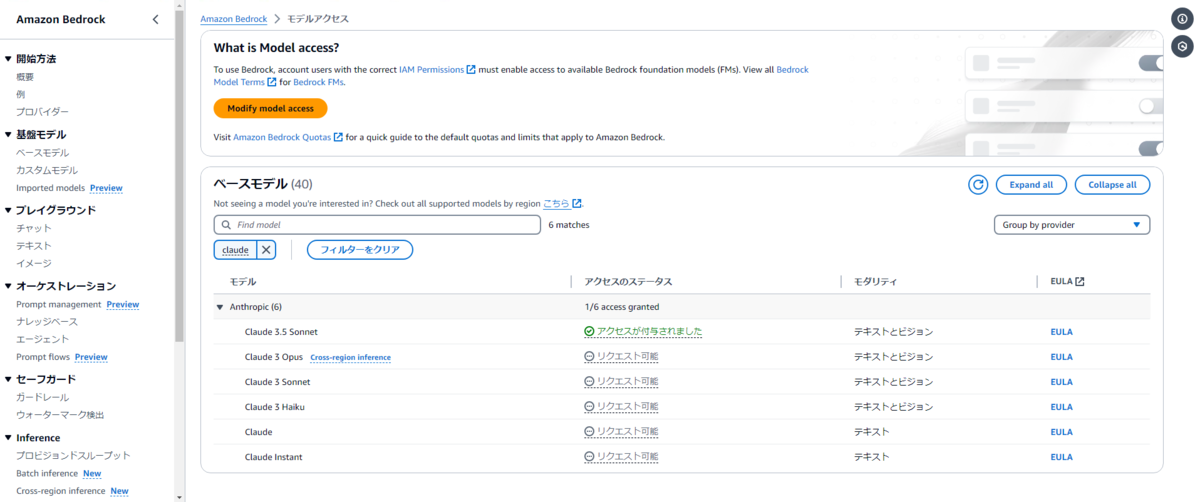Screen dimensions: 1200x502
Task: Open Cross-region inference in the sidebar
Action: coord(61,491)
